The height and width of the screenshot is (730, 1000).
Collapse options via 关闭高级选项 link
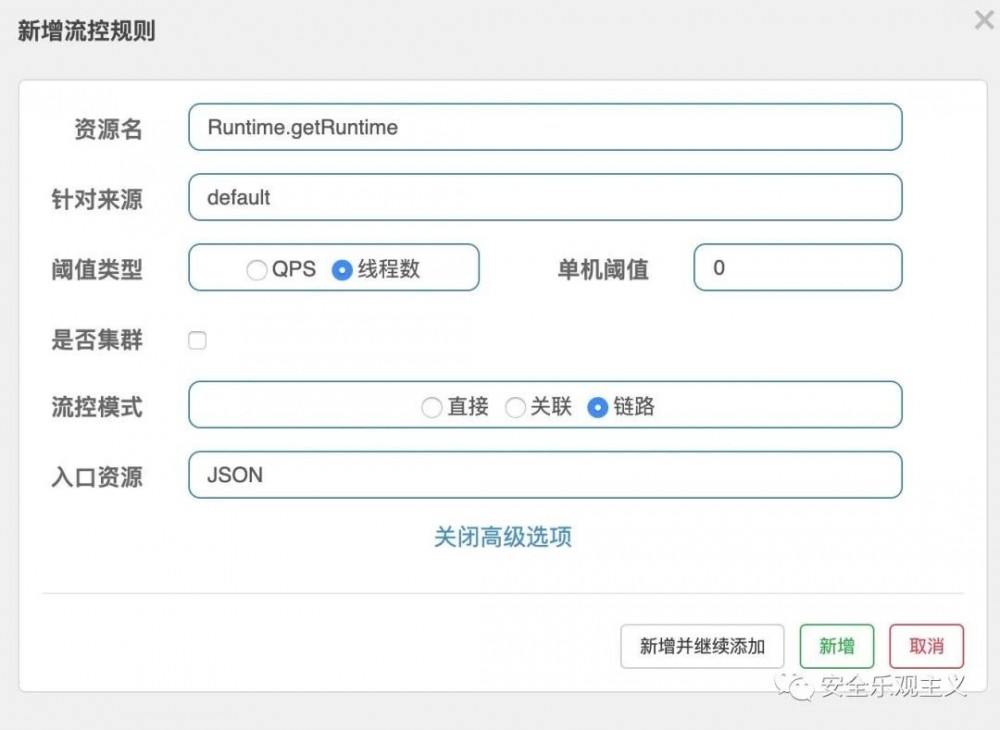[503, 537]
